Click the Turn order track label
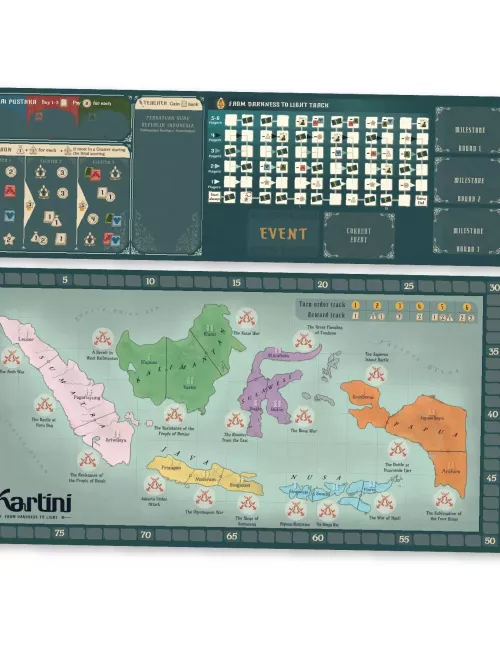Viewport: 500px width, 650px height. 322,304
